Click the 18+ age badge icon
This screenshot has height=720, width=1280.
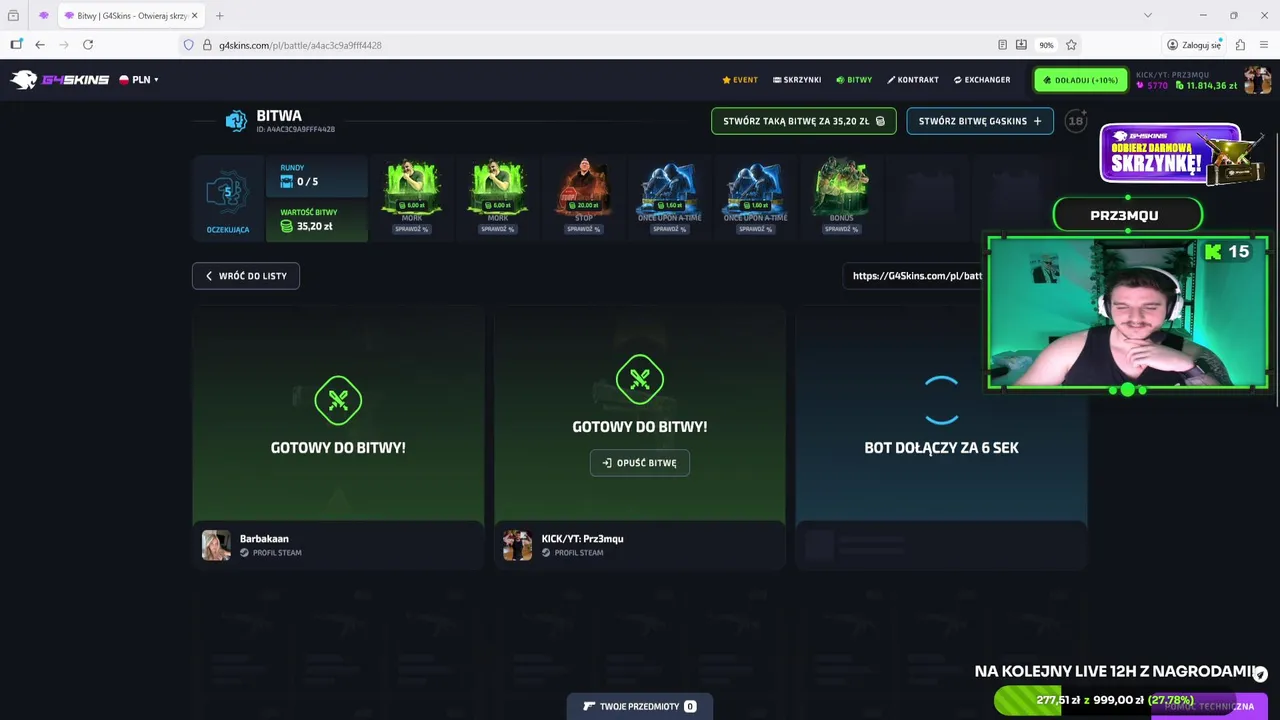[x=1076, y=121]
